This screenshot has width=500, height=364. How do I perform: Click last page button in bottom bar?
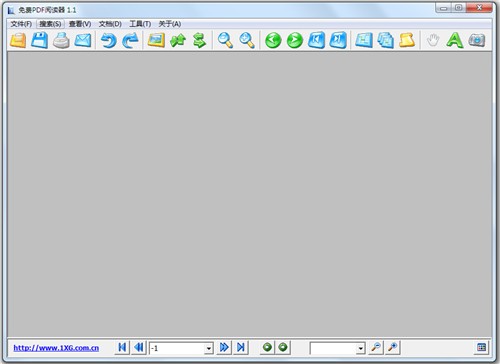241,348
